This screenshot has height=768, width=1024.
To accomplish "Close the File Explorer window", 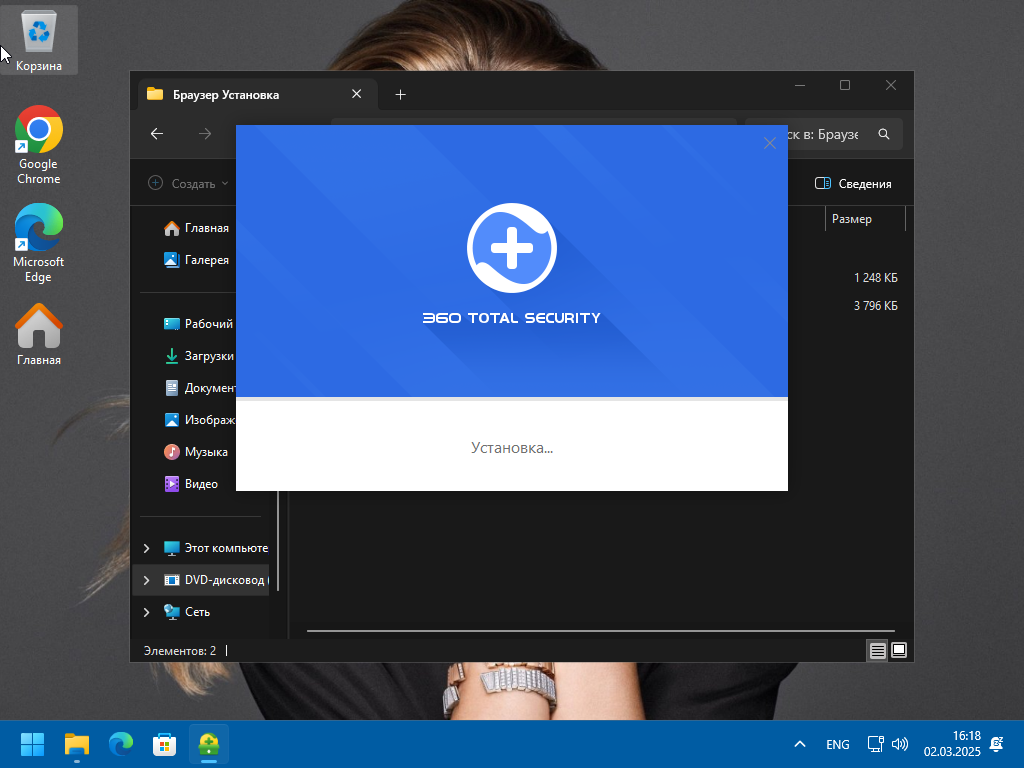I will (891, 86).
